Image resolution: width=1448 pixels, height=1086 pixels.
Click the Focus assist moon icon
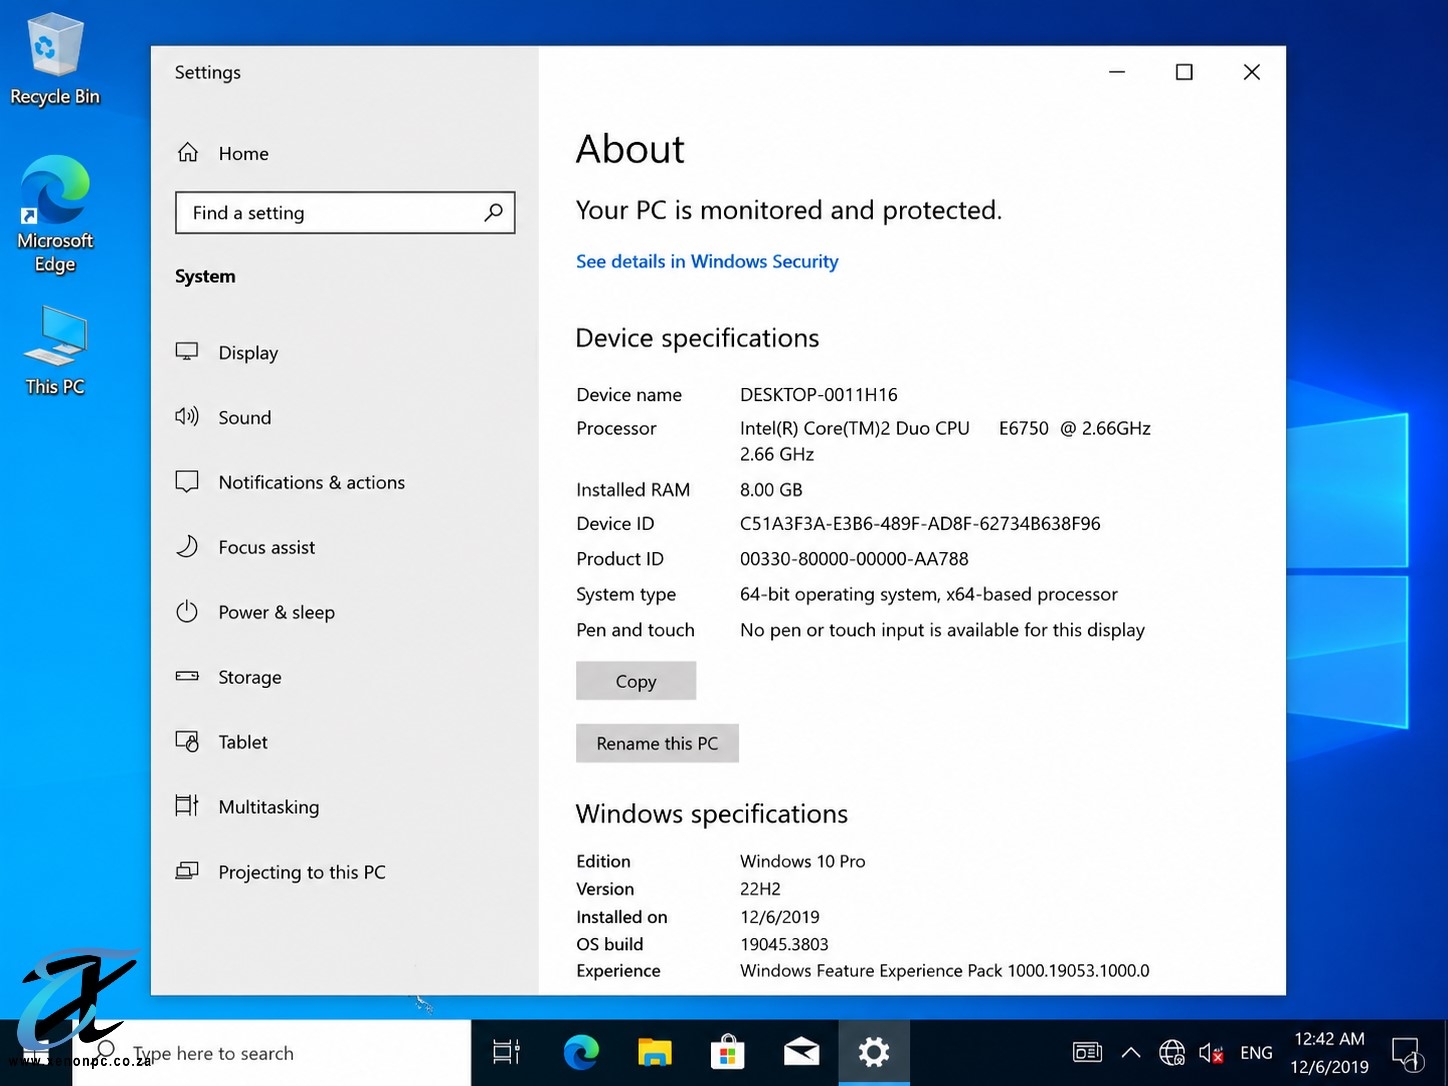(187, 547)
